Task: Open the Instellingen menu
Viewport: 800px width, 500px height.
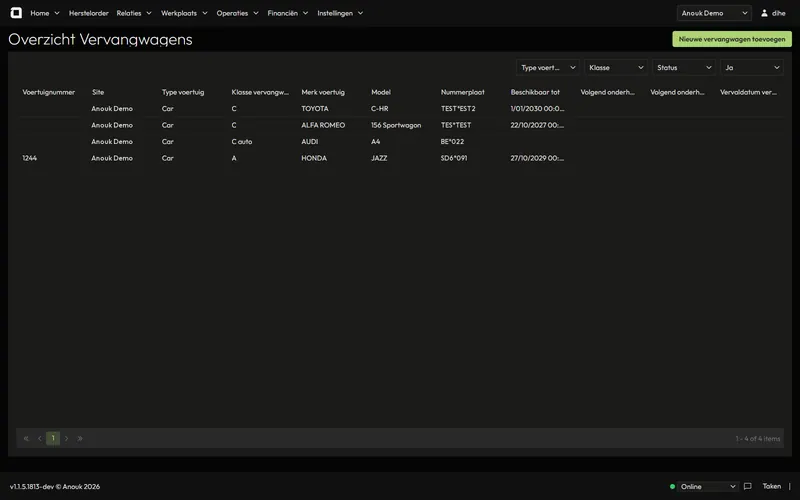Action: 340,13
